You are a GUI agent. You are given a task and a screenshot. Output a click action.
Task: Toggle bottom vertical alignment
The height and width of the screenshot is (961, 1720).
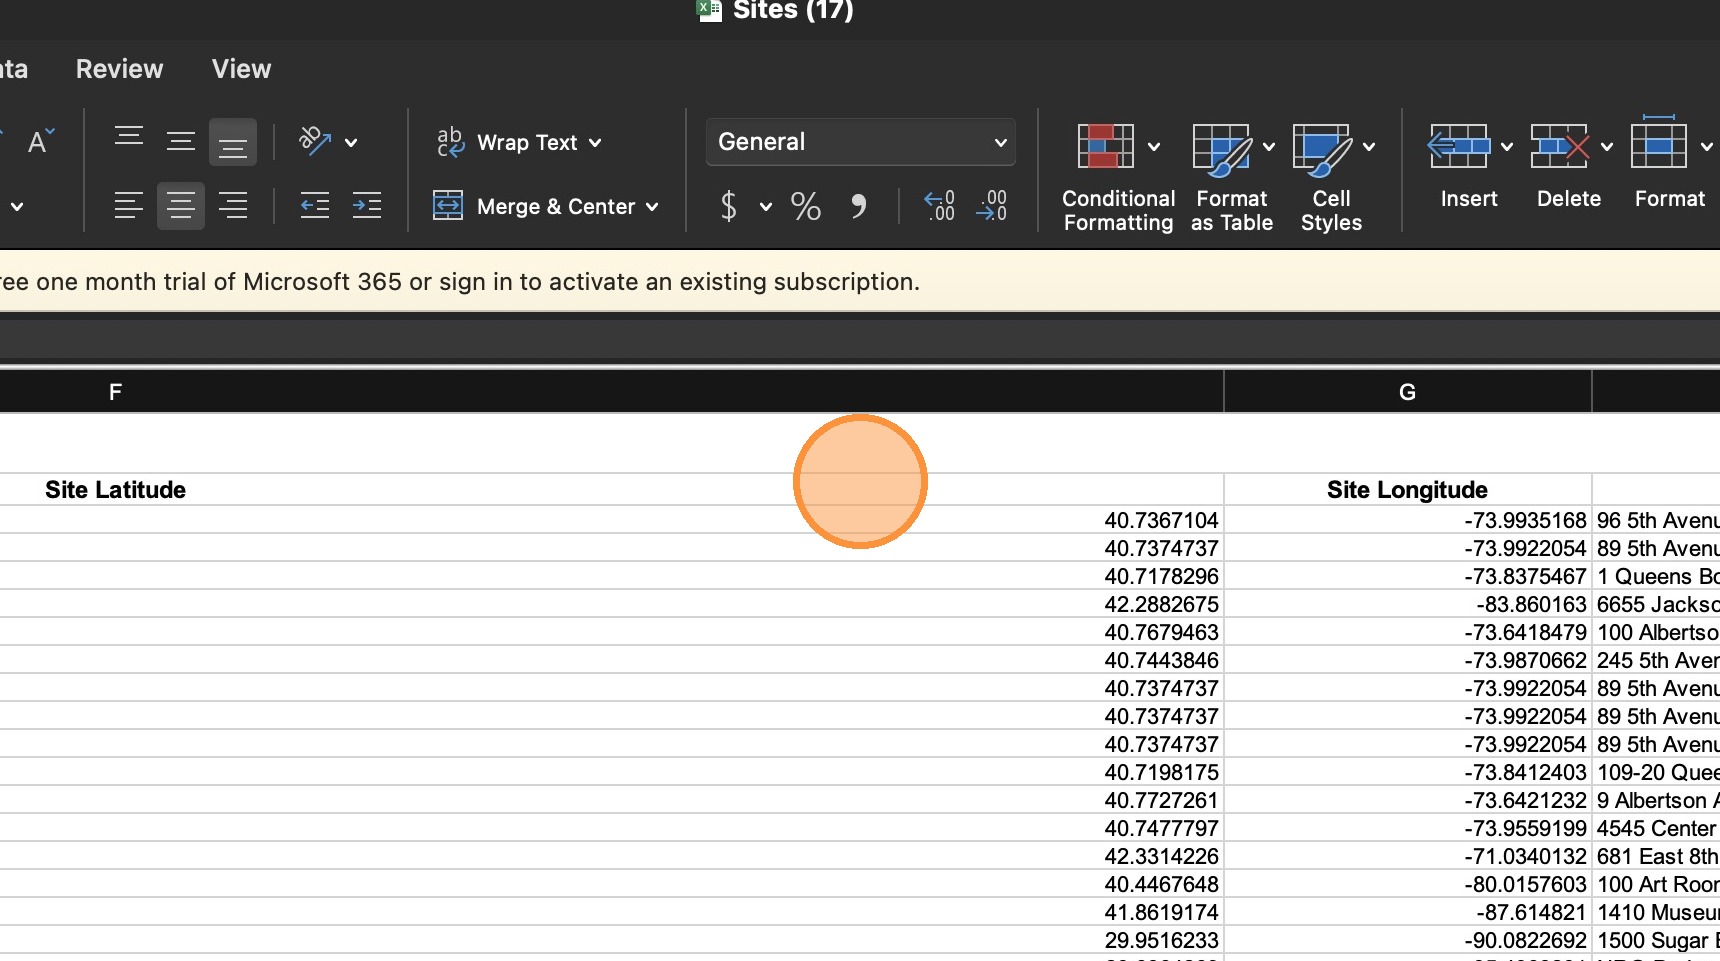click(233, 143)
